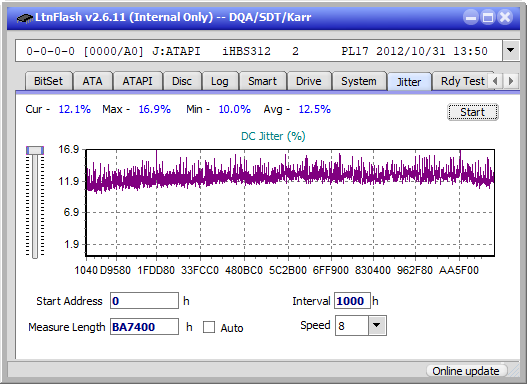The image size is (527, 384).
Task: Close the LtnFlash window
Action: point(505,17)
